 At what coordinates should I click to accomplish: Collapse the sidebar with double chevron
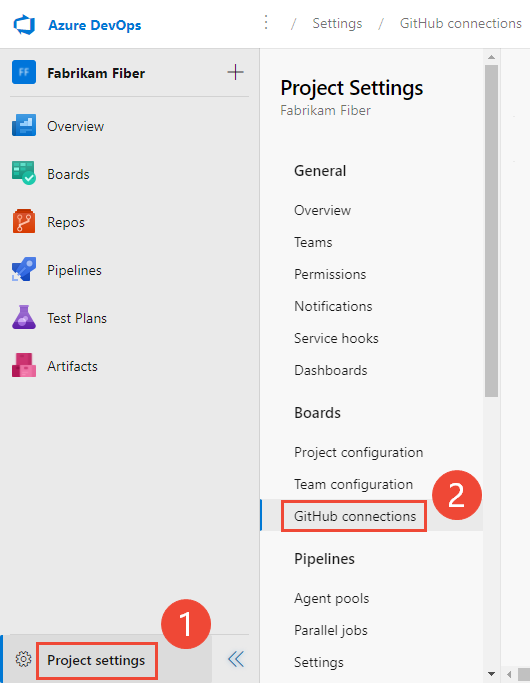236,659
